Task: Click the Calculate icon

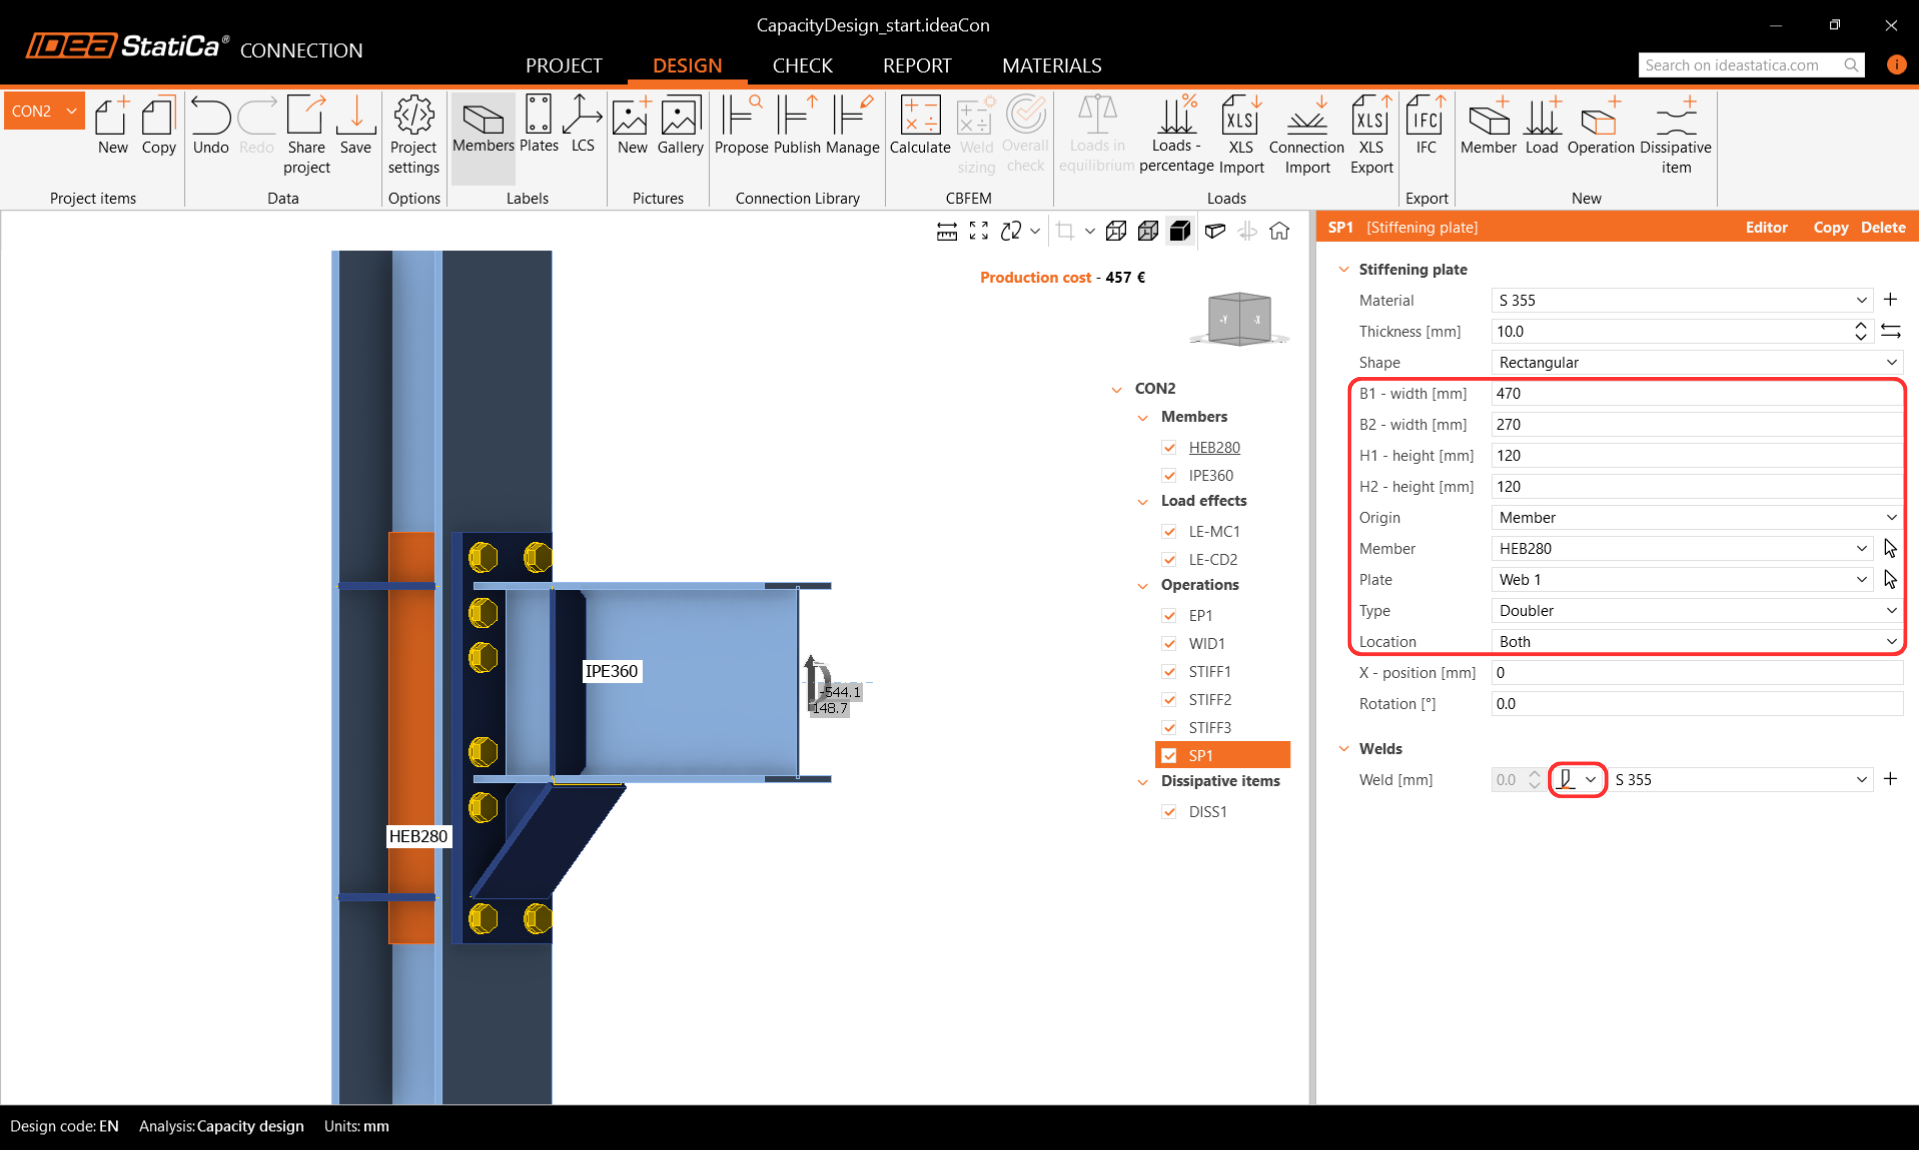Action: pyautogui.click(x=919, y=125)
